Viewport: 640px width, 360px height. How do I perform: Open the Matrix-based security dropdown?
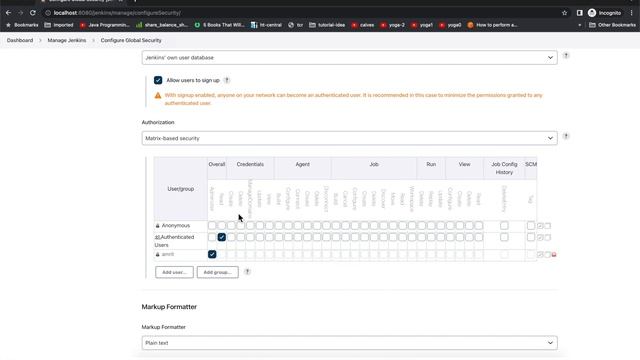pyautogui.click(x=349, y=138)
